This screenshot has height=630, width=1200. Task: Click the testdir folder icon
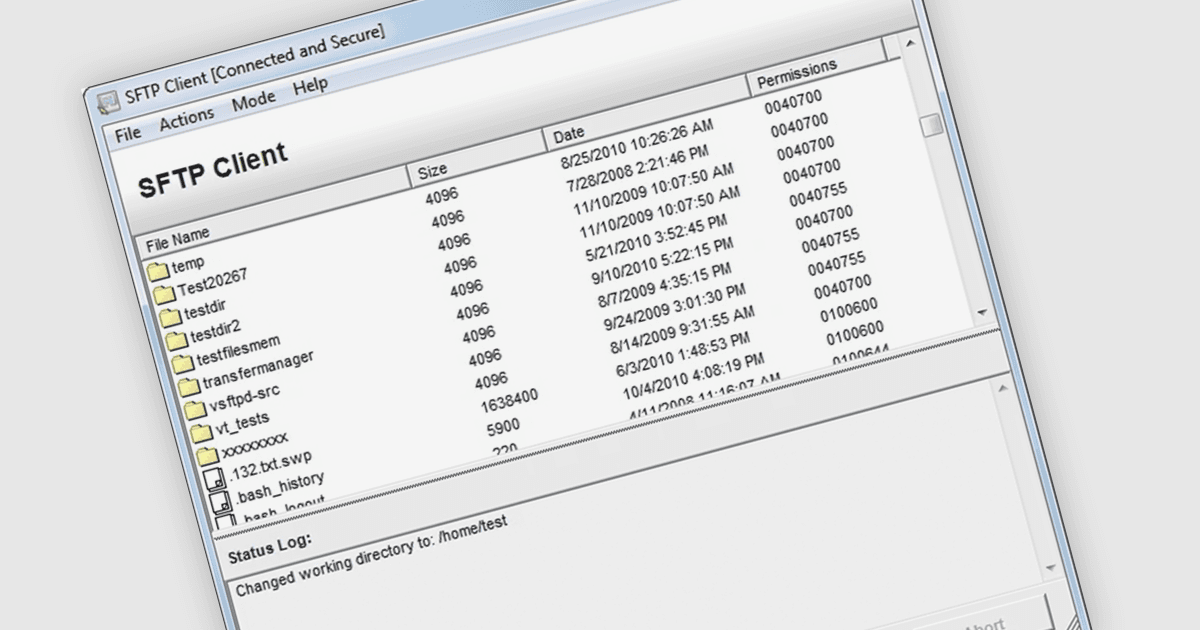(x=170, y=317)
